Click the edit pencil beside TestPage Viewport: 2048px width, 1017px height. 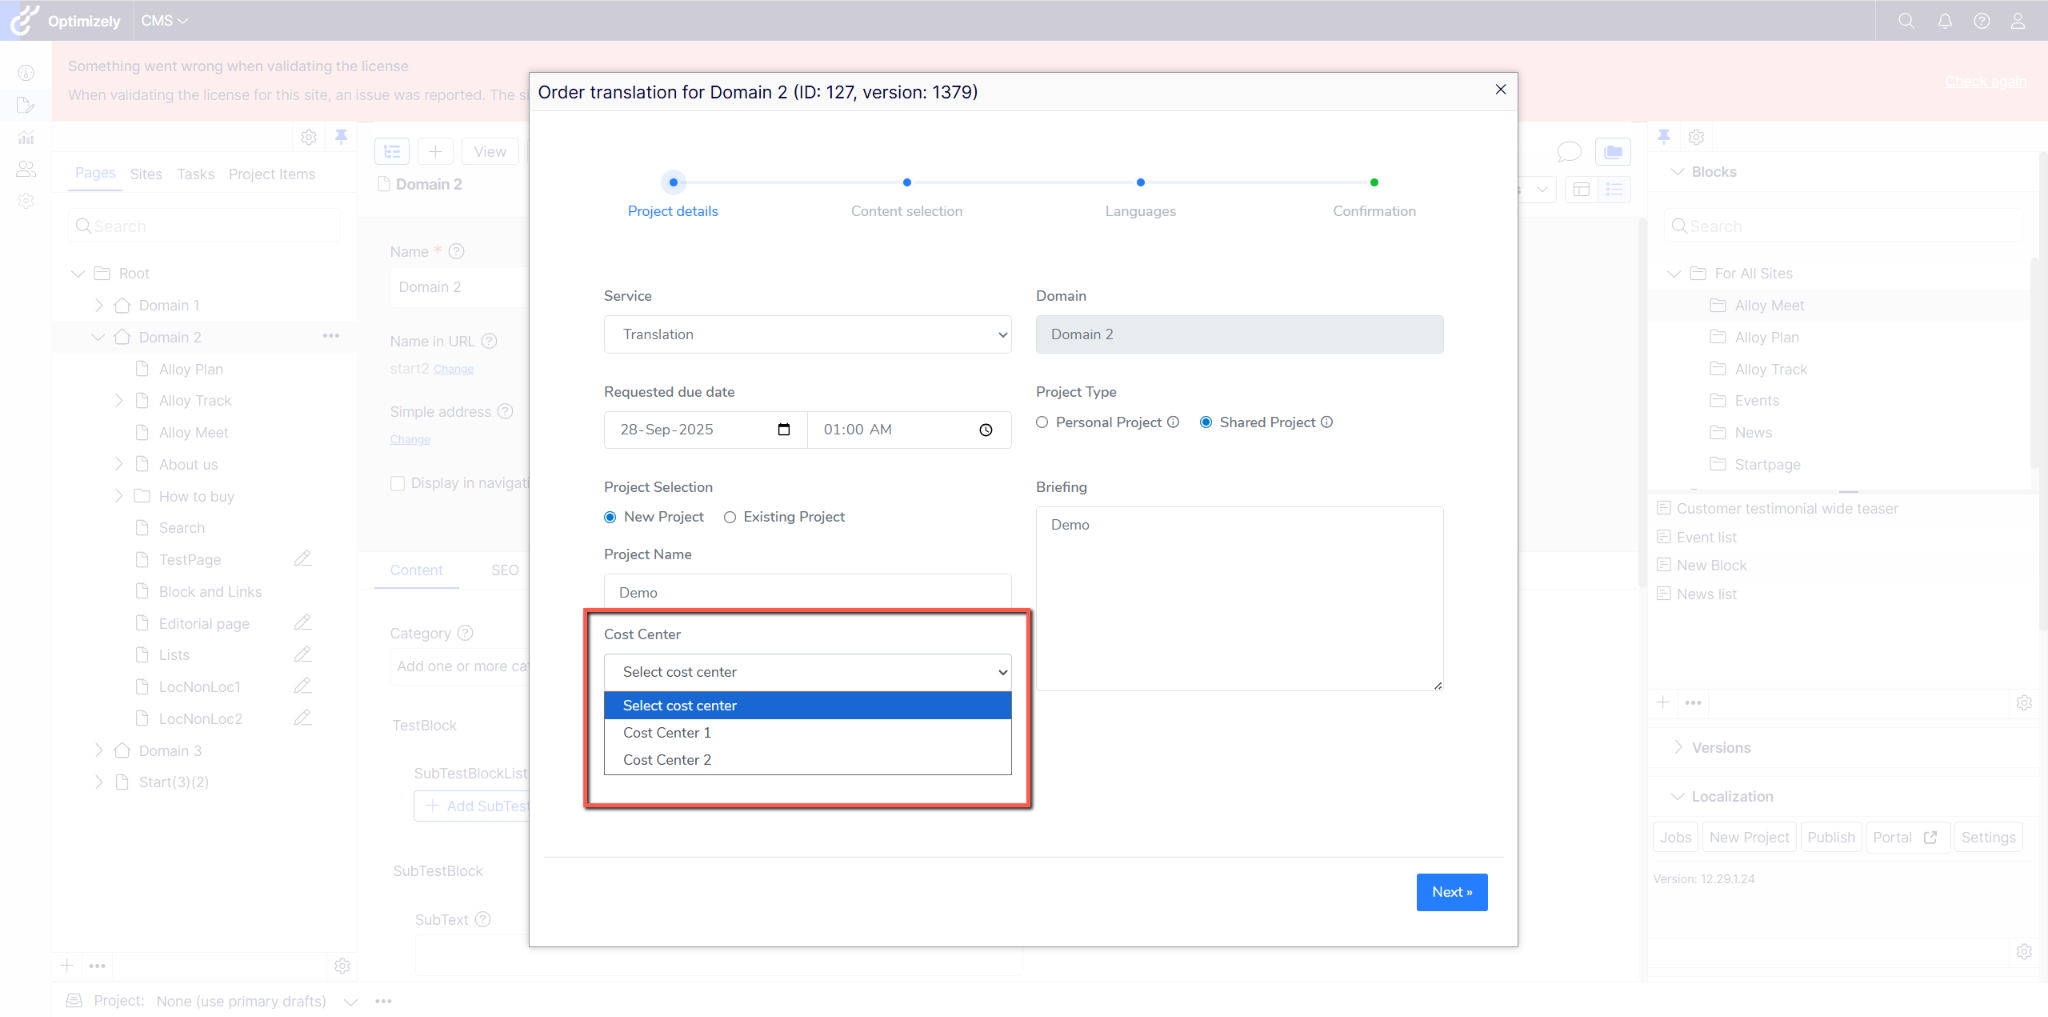303,559
